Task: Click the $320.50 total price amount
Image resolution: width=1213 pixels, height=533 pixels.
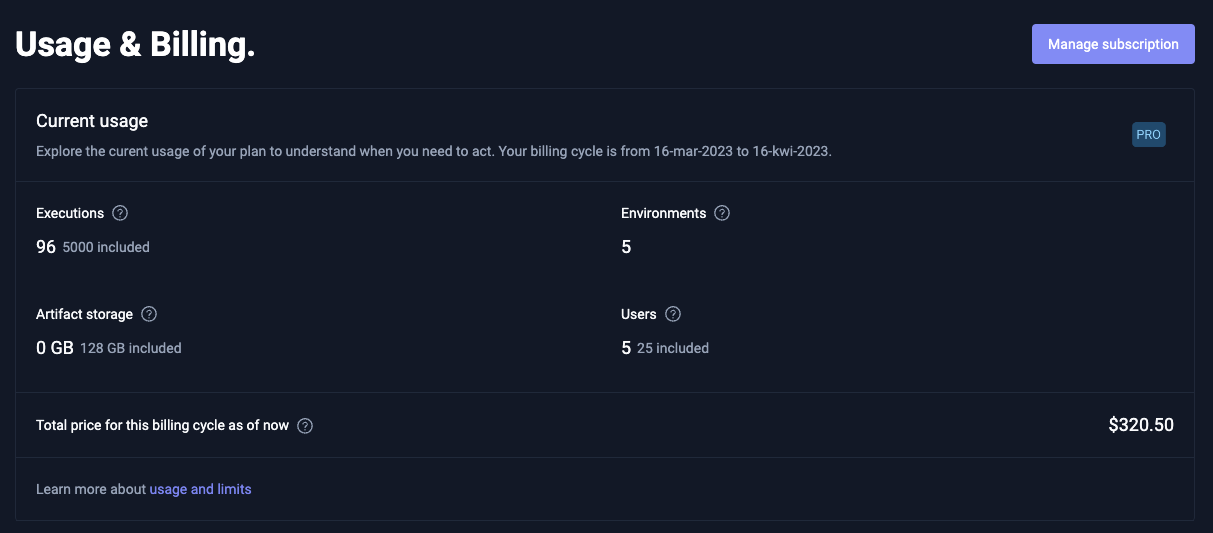Action: coord(1141,425)
